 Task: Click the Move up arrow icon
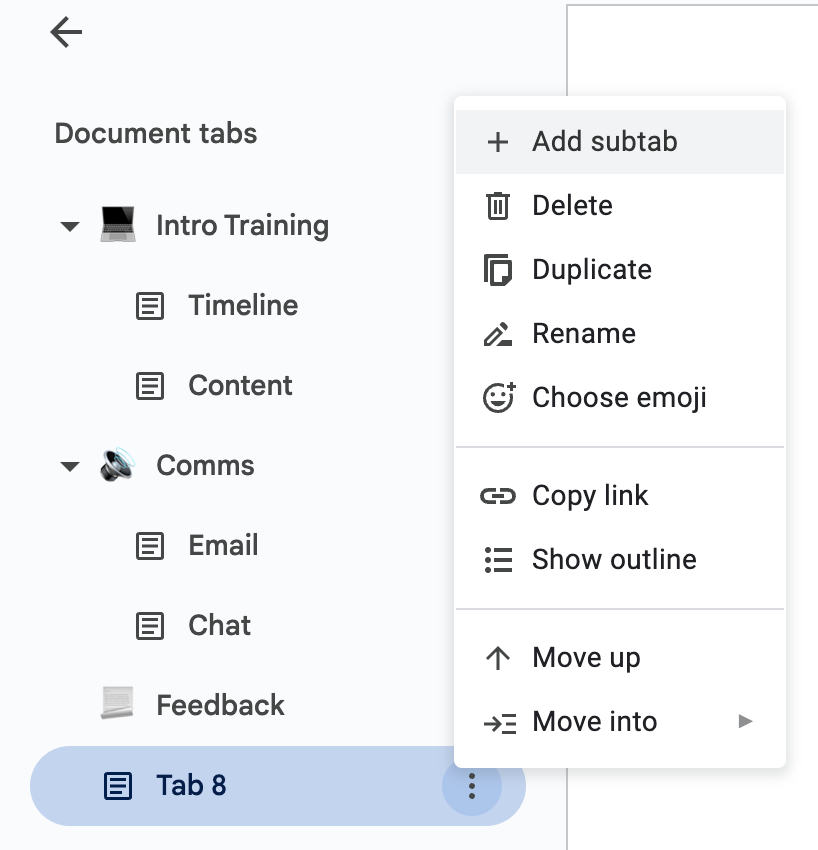point(497,657)
